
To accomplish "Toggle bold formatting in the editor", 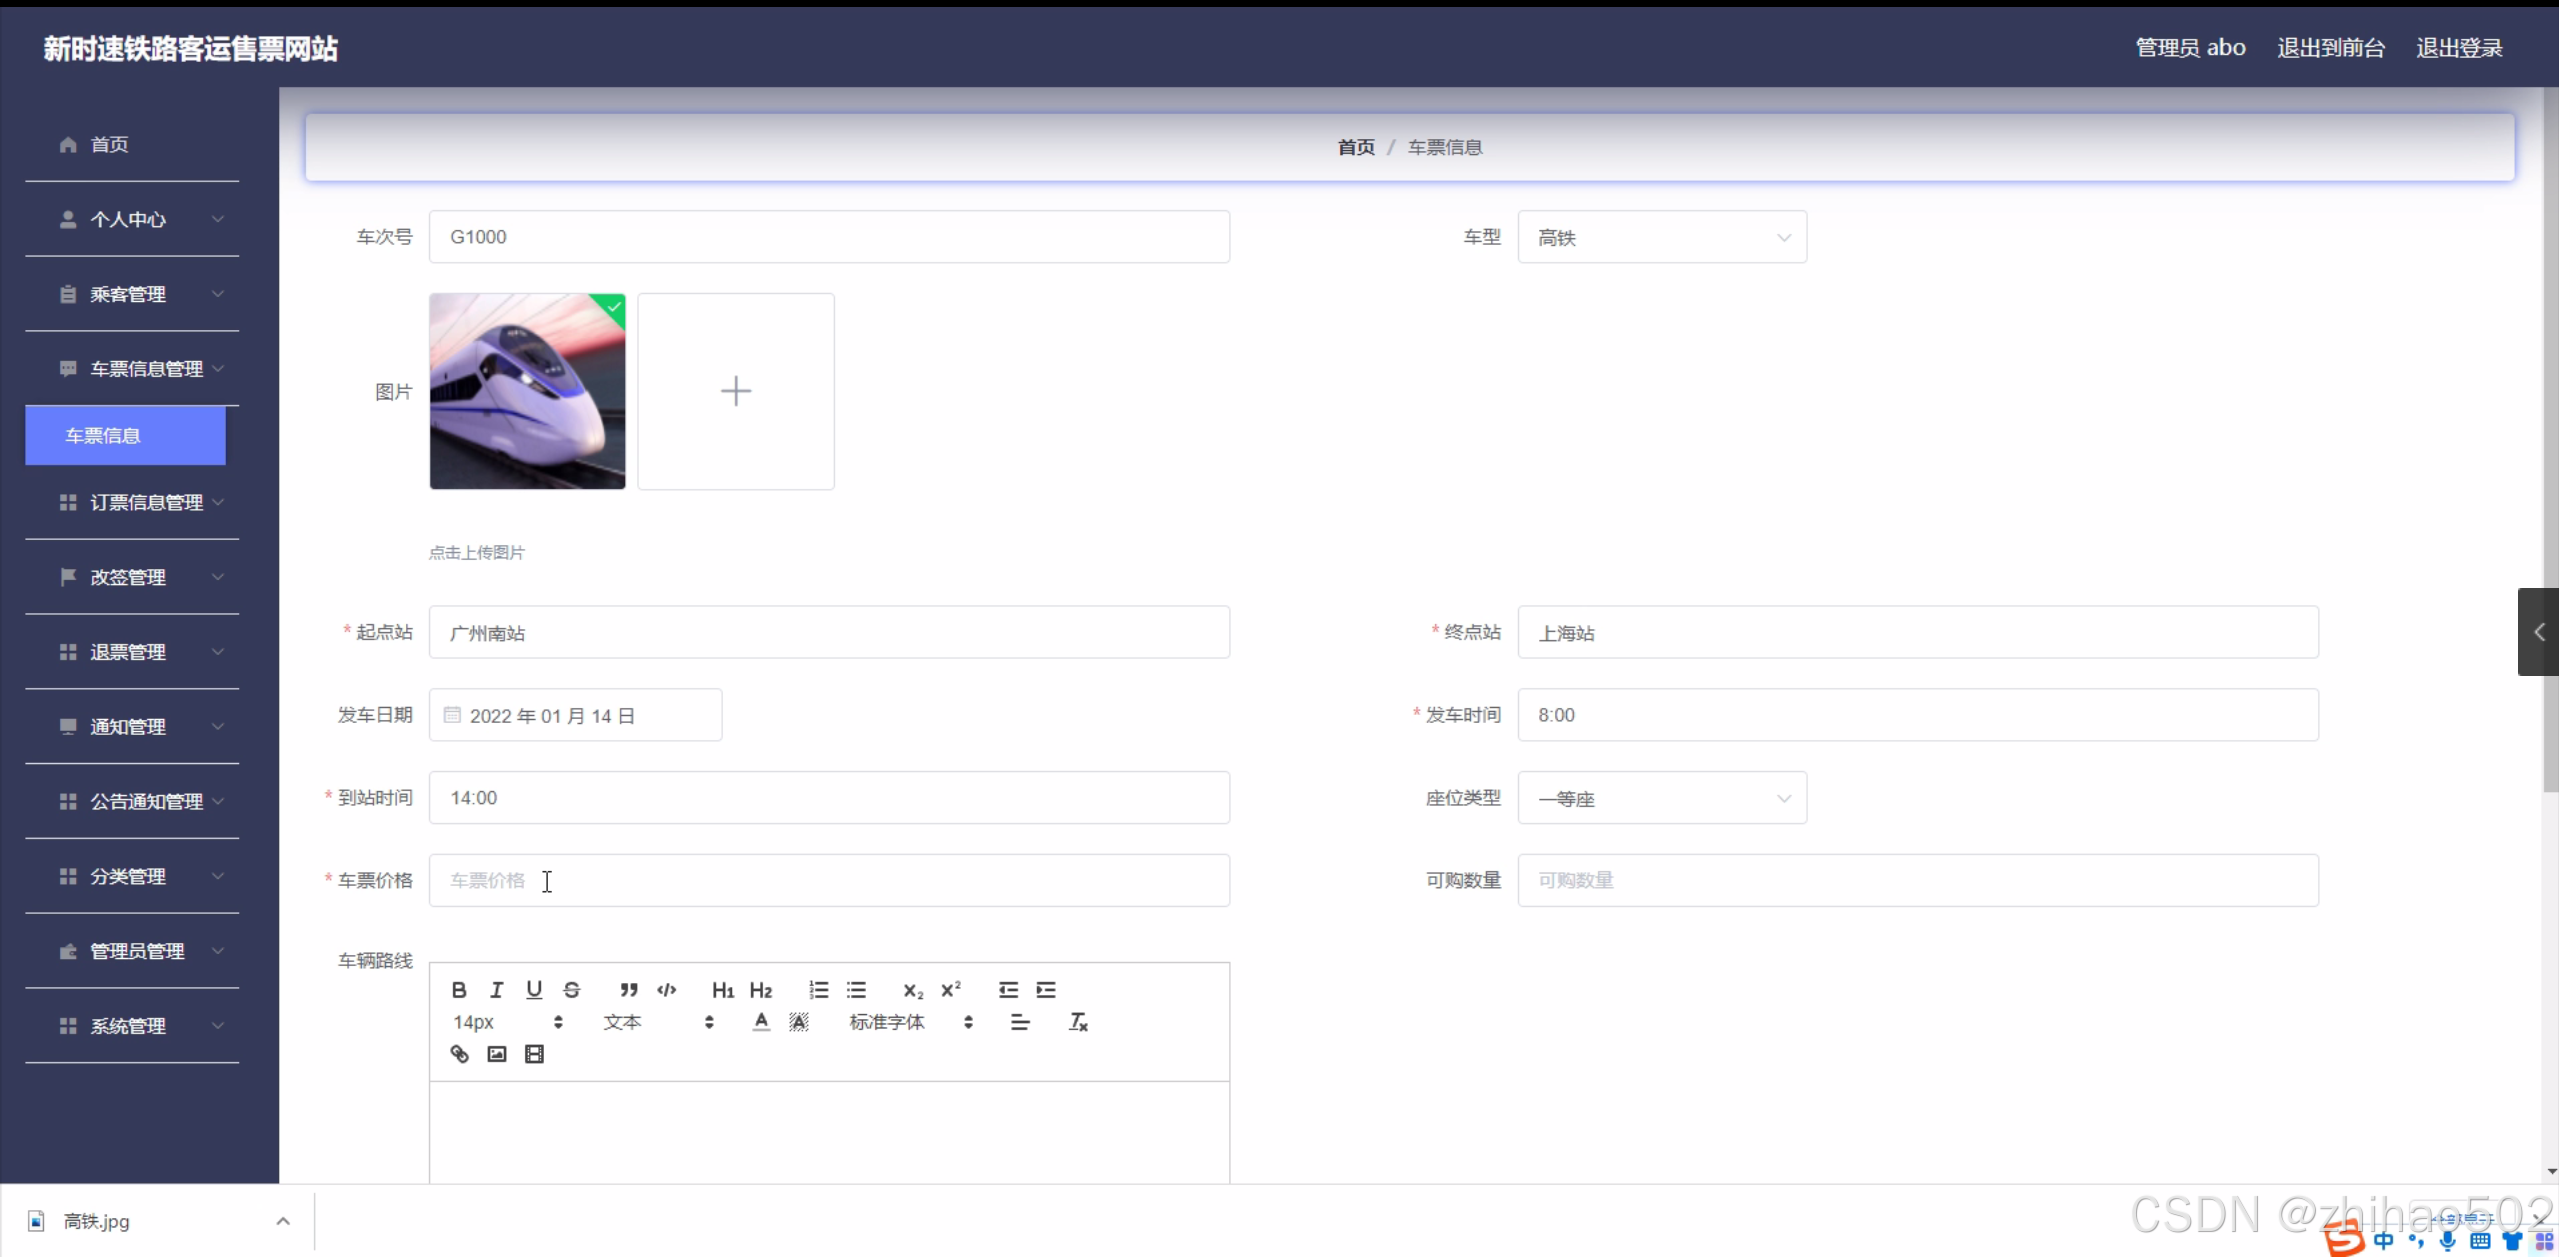I will [459, 990].
